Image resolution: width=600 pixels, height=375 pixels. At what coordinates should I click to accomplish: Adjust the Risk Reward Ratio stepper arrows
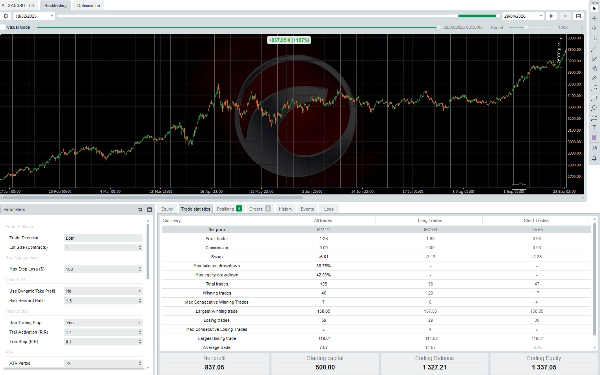click(140, 301)
